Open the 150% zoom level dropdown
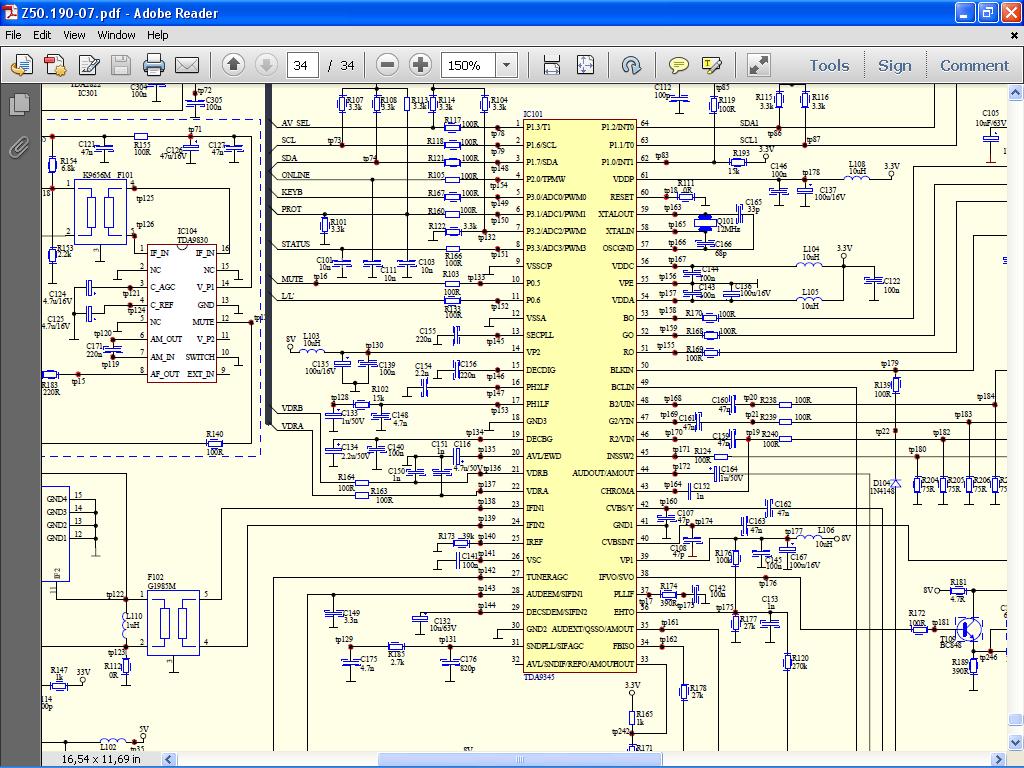Image resolution: width=1024 pixels, height=768 pixels. 507,66
